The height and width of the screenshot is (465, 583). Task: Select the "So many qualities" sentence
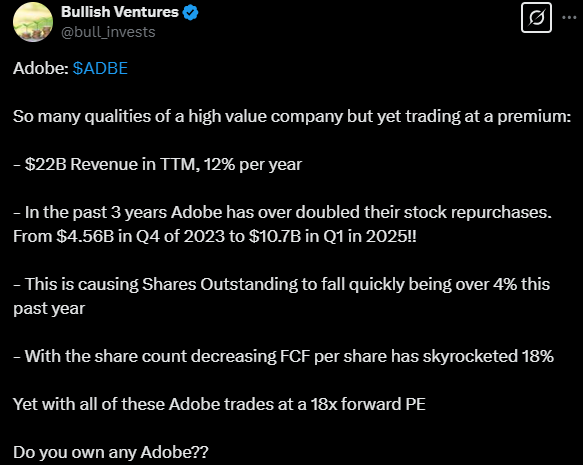292,117
